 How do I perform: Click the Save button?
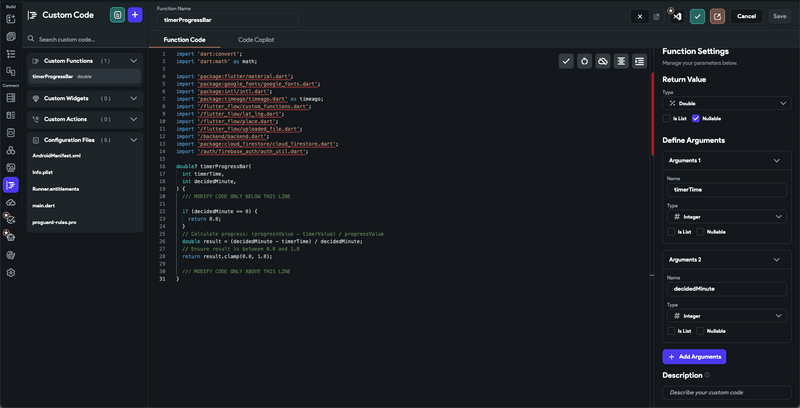point(780,16)
